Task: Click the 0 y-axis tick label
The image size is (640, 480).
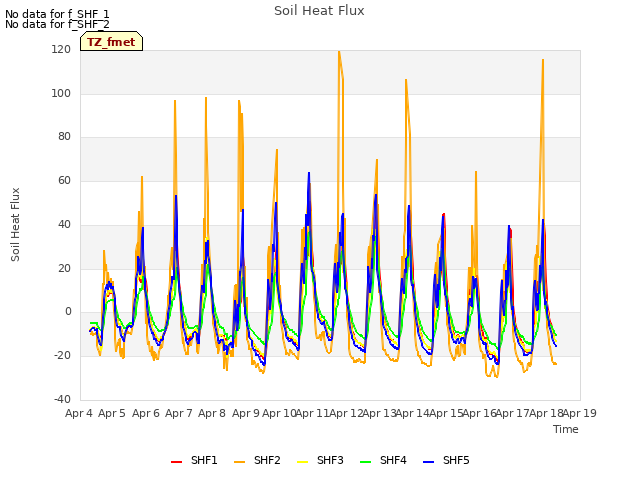Action: coord(68,312)
